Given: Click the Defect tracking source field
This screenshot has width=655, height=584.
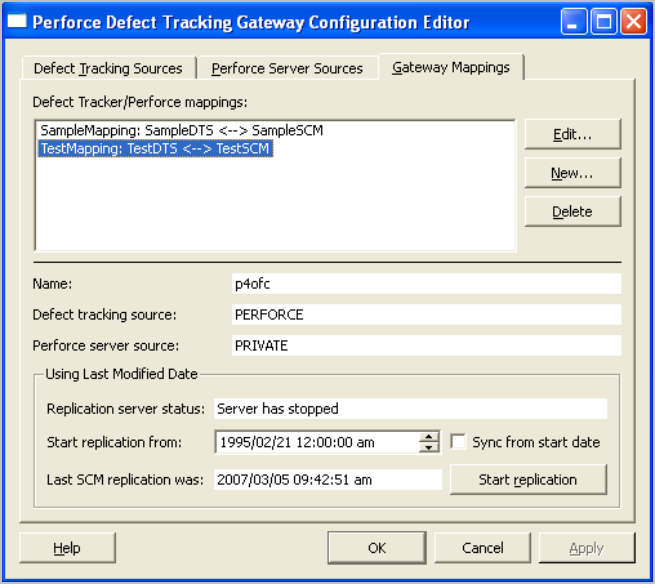Looking at the screenshot, I should [x=425, y=315].
